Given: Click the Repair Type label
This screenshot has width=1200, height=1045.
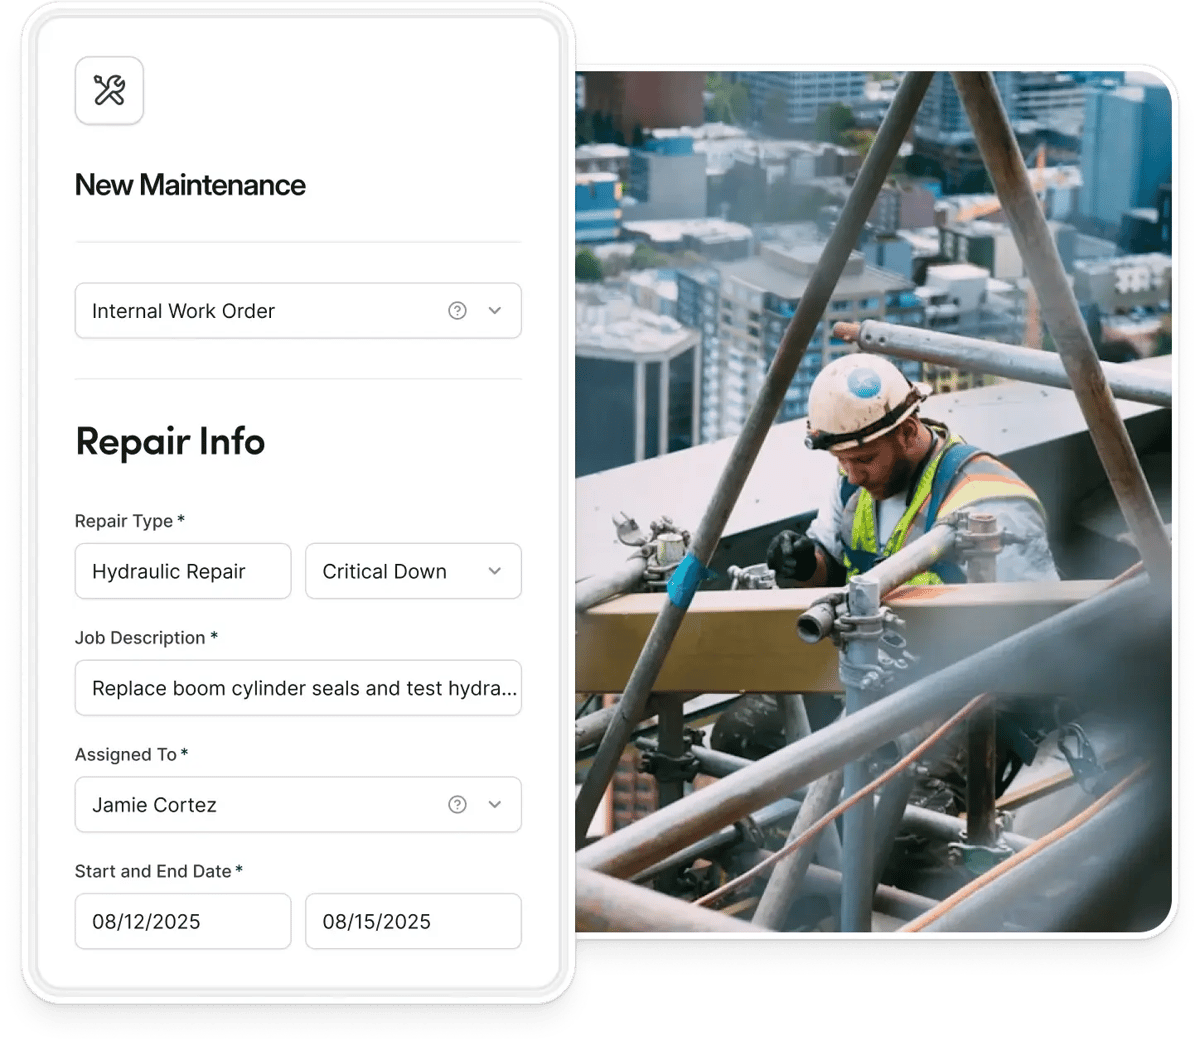Looking at the screenshot, I should pyautogui.click(x=130, y=521).
